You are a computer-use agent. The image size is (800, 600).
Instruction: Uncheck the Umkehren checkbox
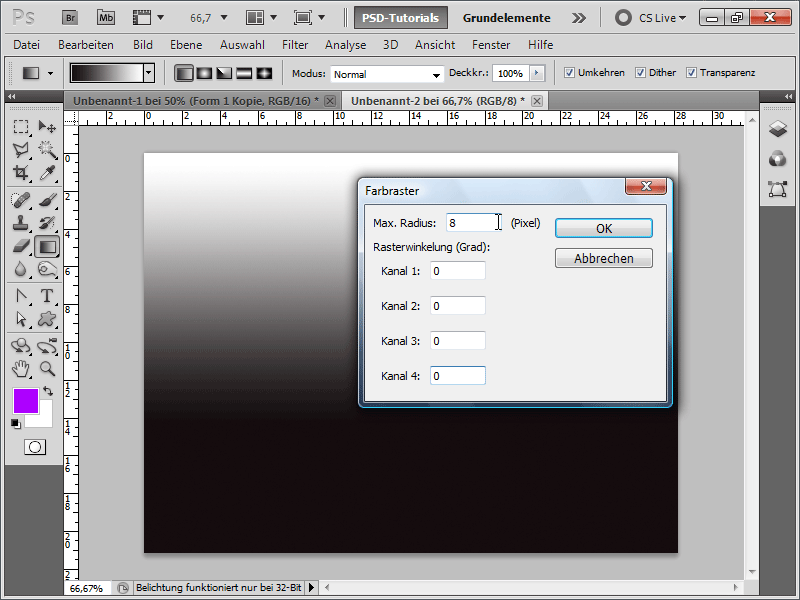[569, 73]
